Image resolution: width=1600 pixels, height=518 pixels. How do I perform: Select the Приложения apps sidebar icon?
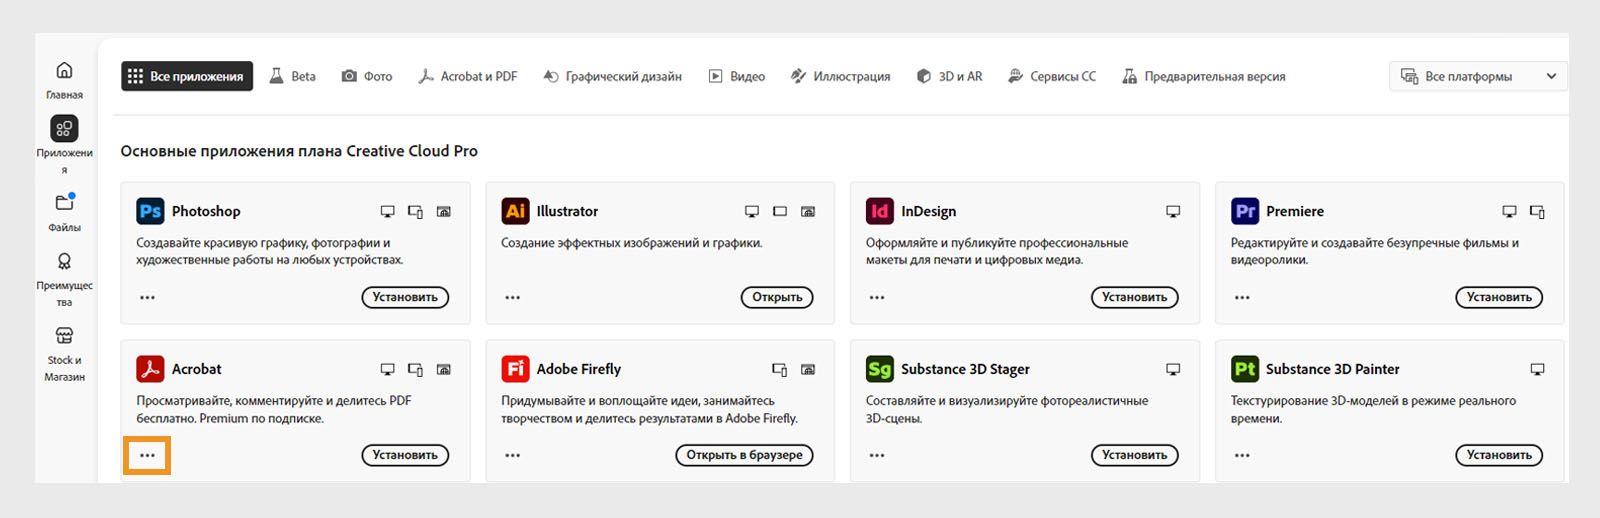[64, 128]
